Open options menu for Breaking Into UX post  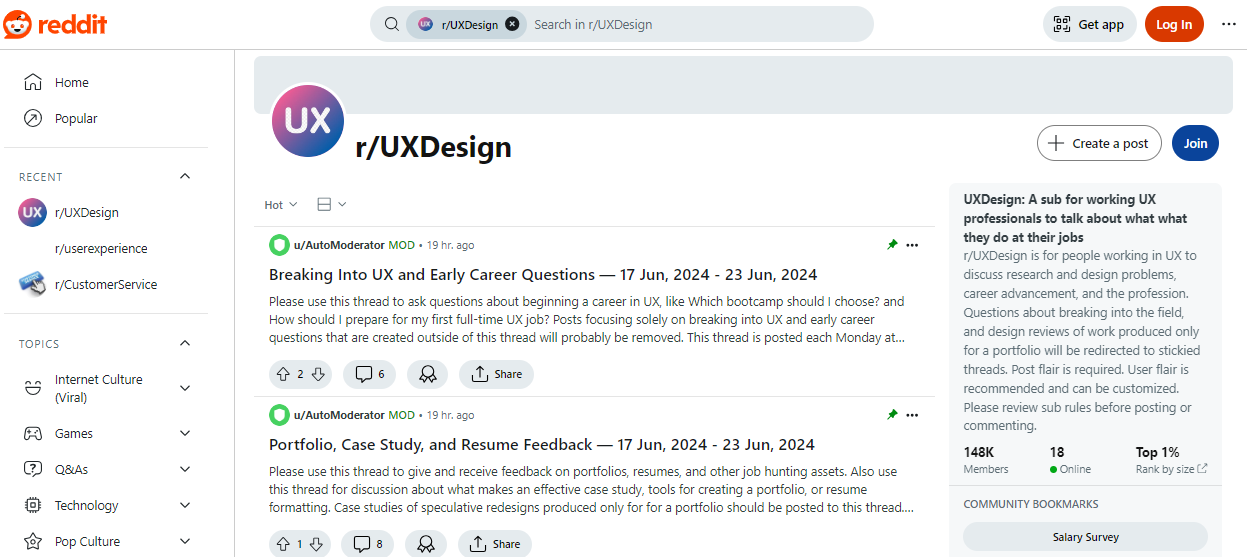tap(911, 245)
